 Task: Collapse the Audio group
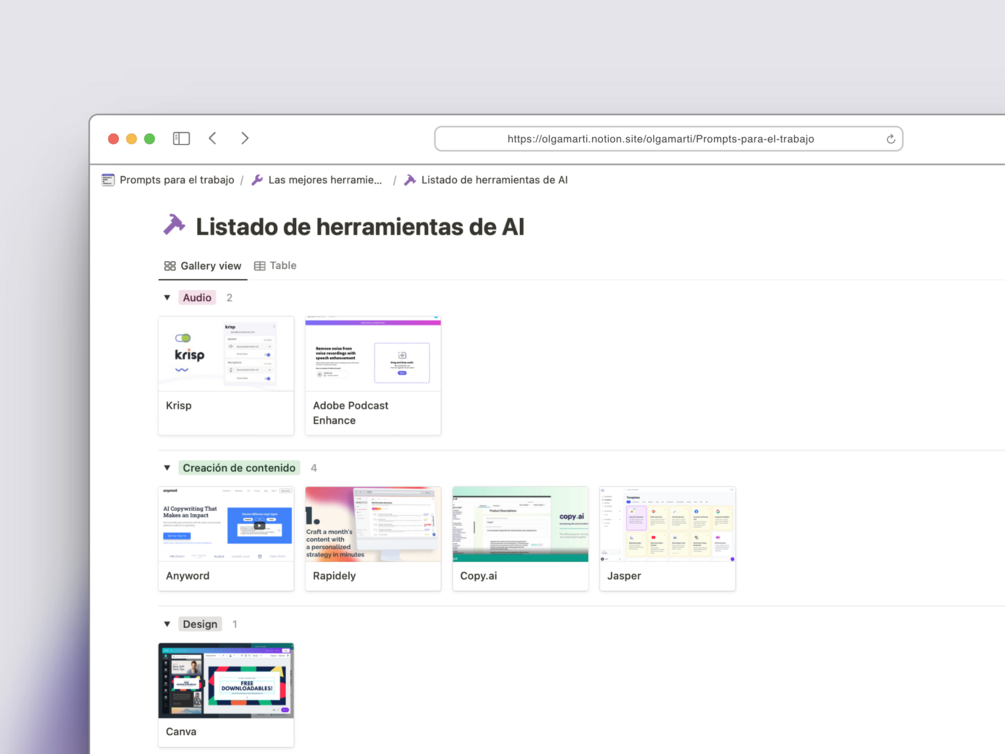click(167, 297)
